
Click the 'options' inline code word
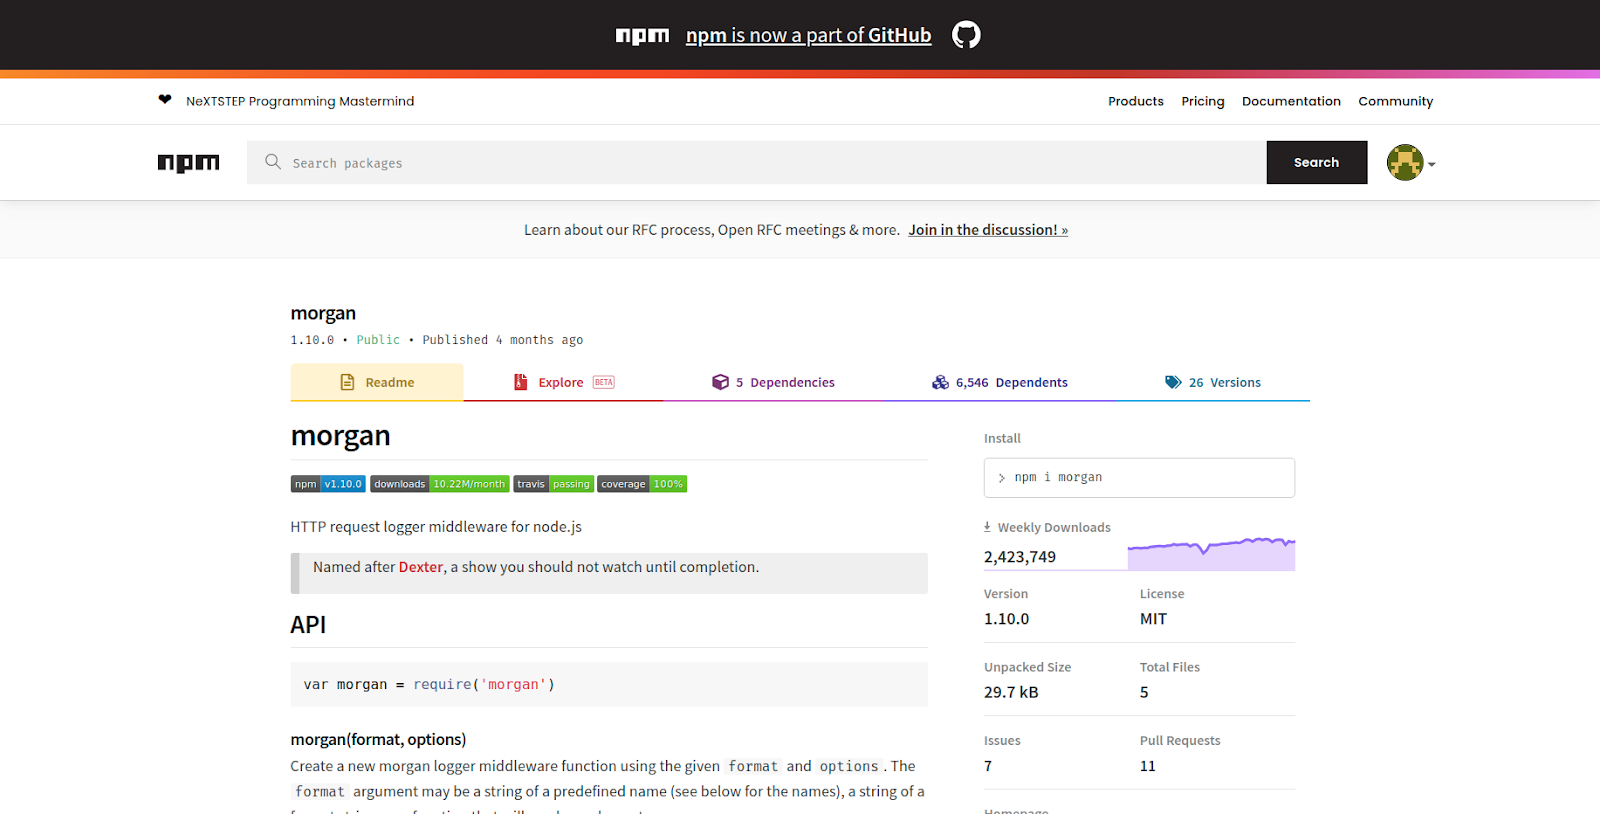click(849, 766)
